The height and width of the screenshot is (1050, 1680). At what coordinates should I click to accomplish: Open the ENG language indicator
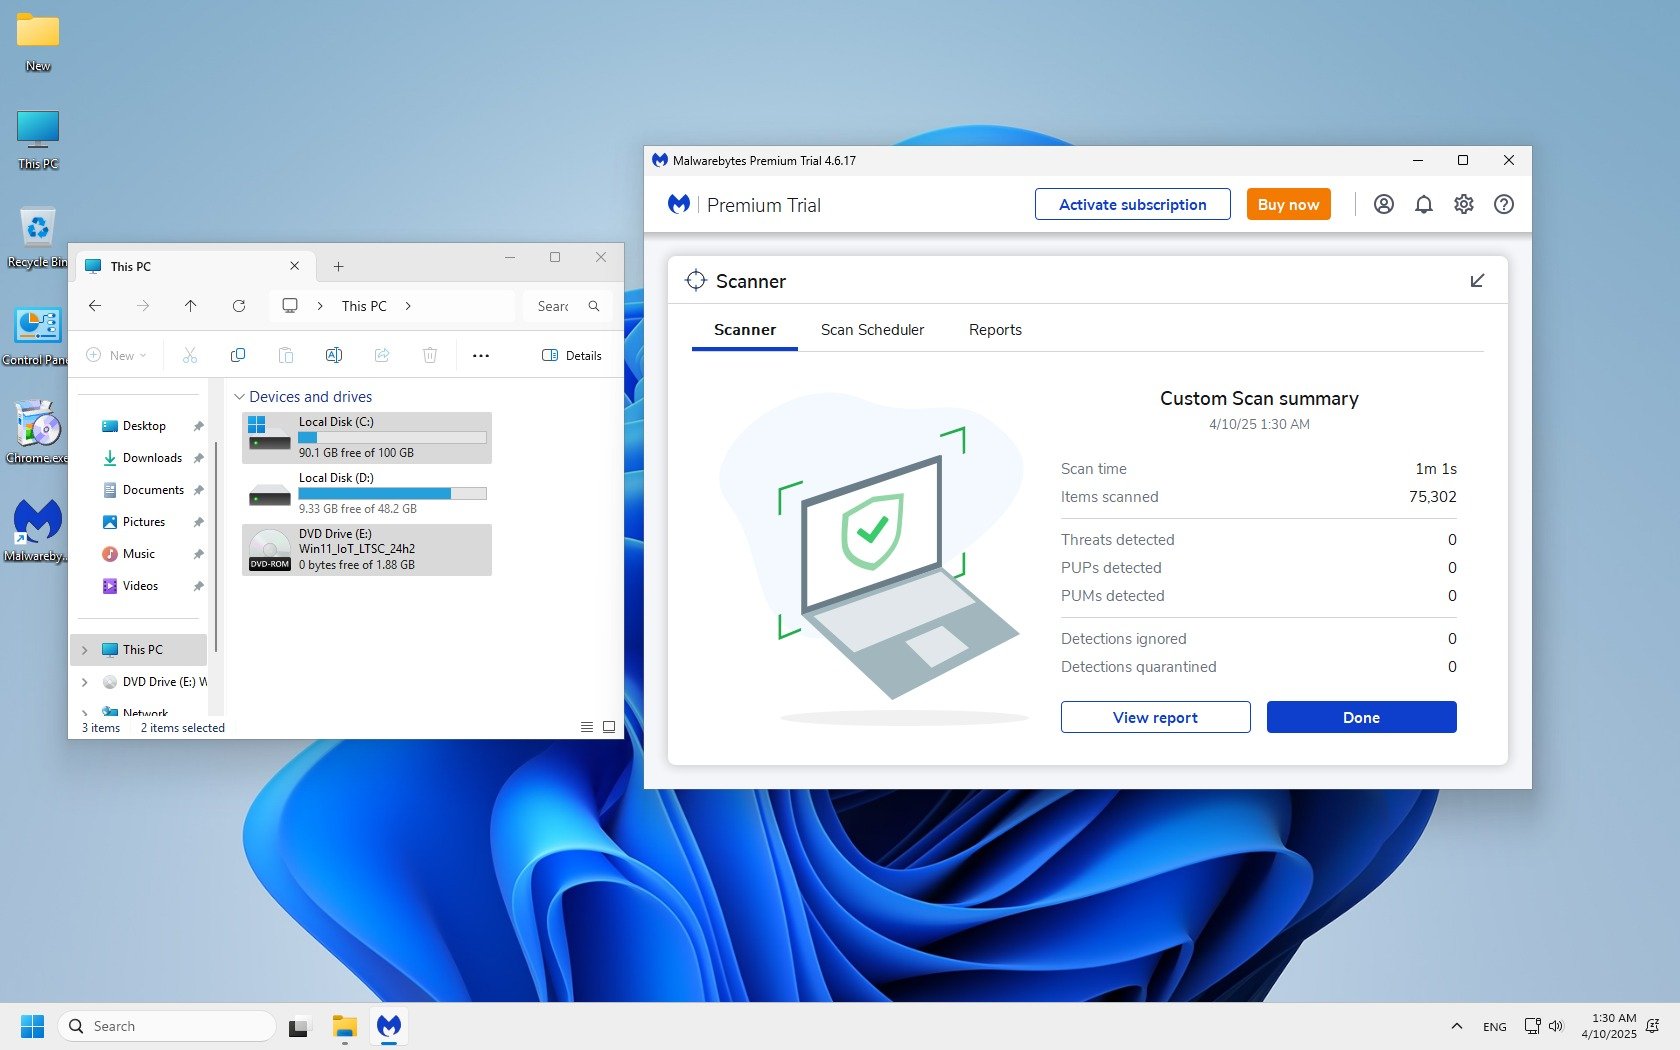click(x=1495, y=1026)
